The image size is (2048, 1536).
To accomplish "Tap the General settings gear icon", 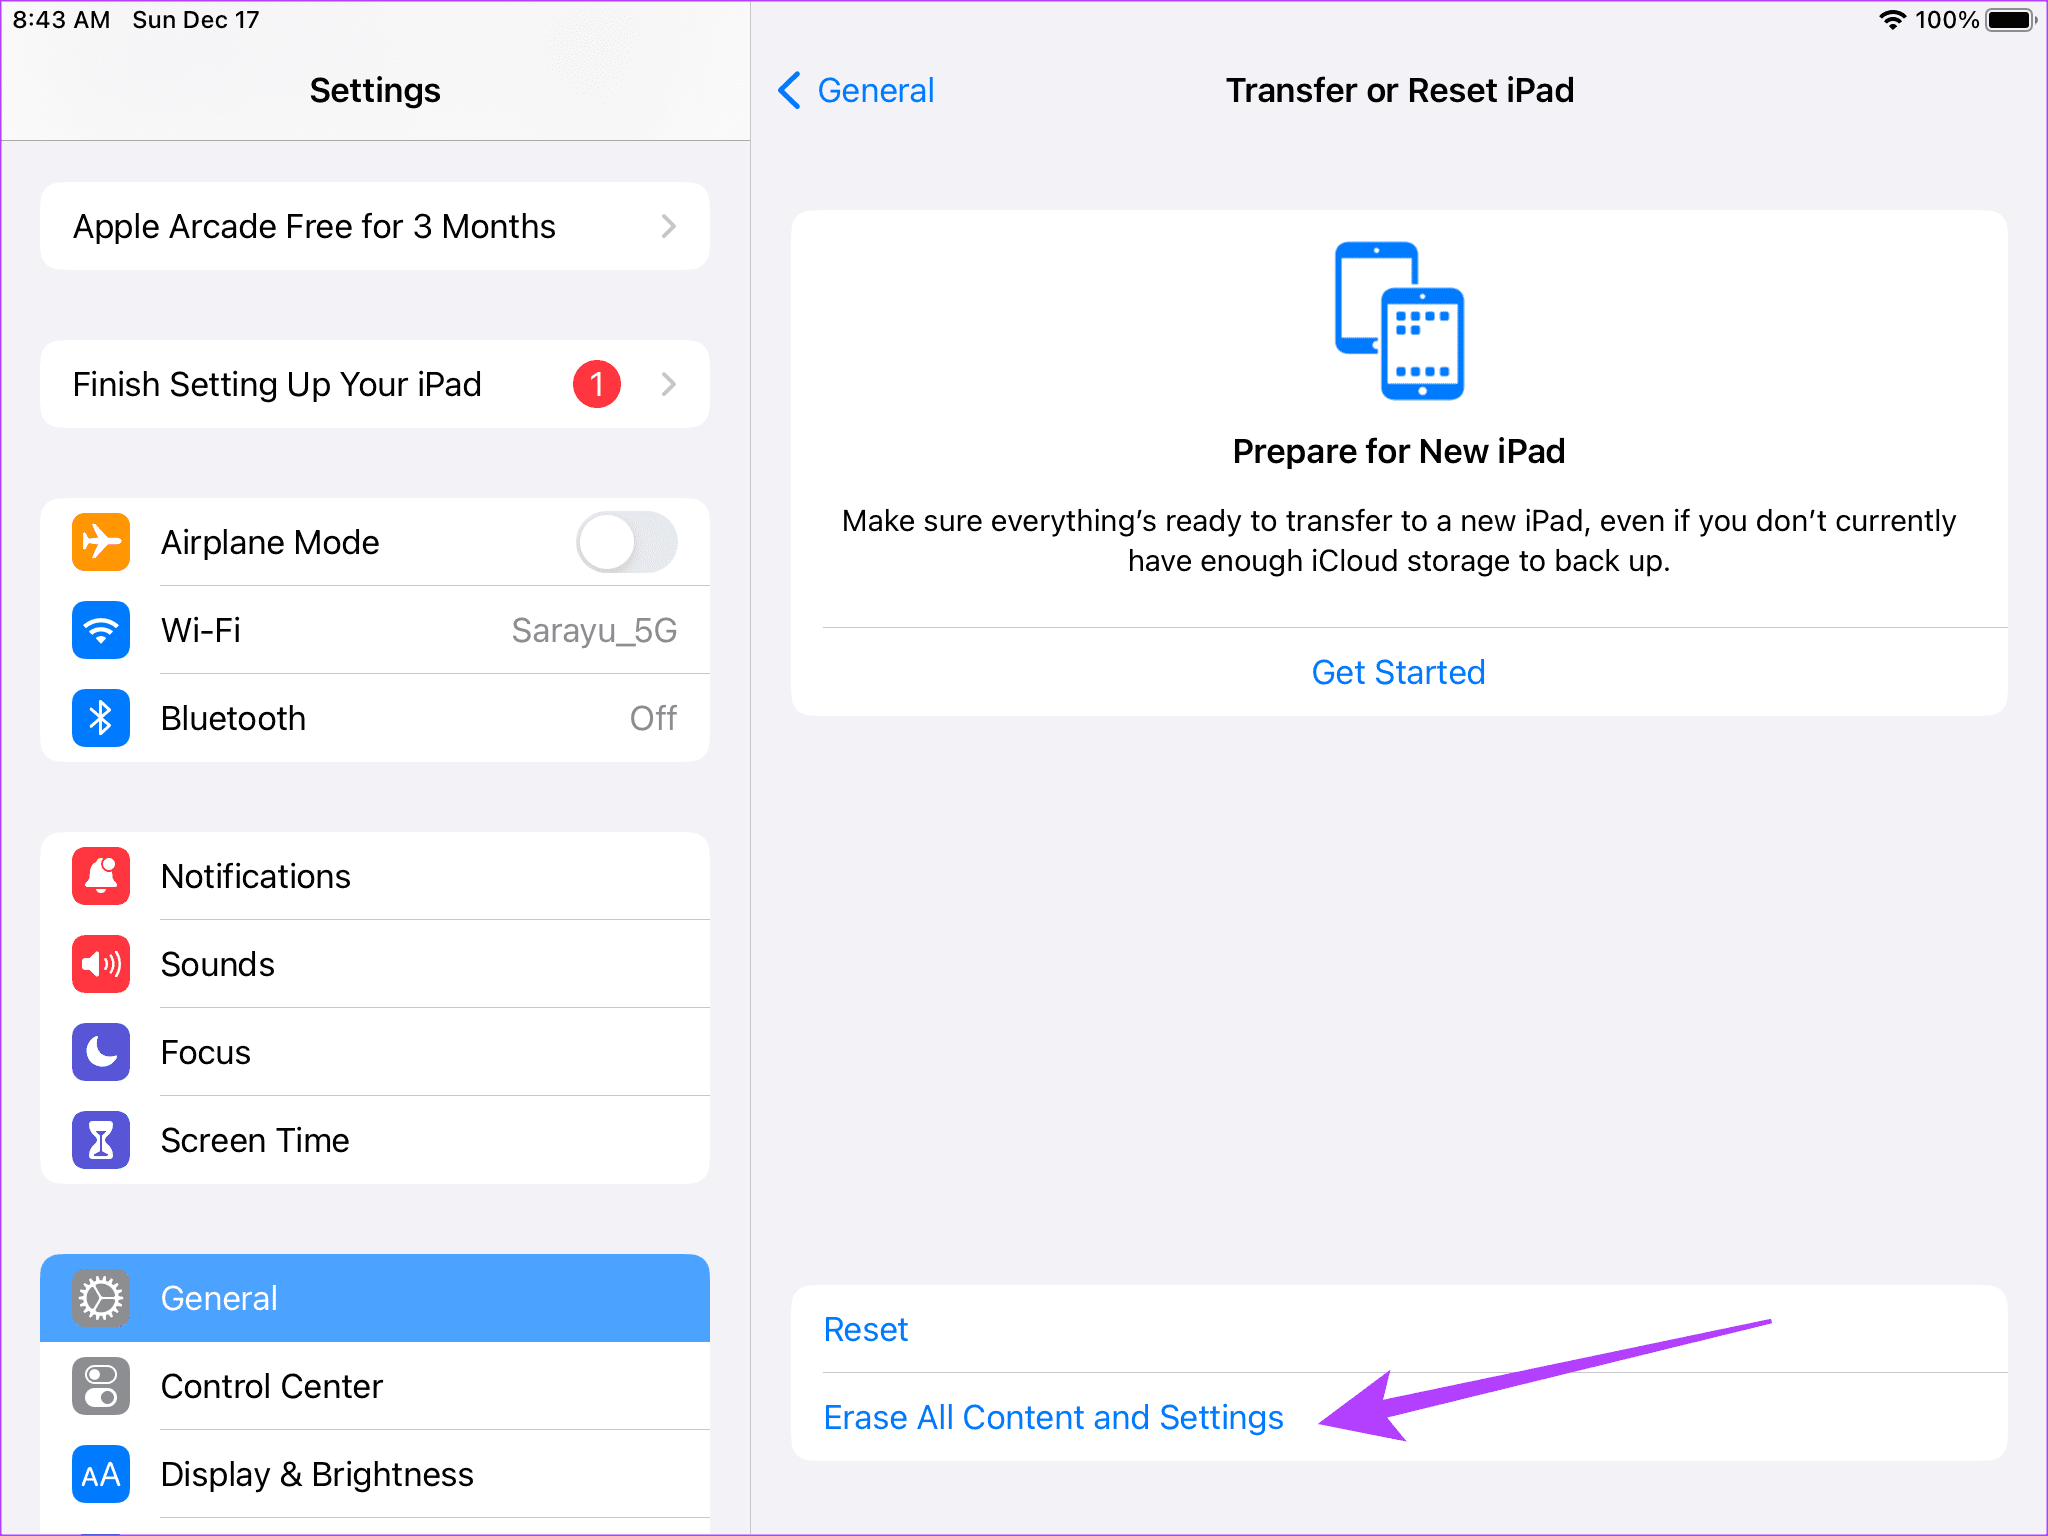I will click(x=100, y=1296).
